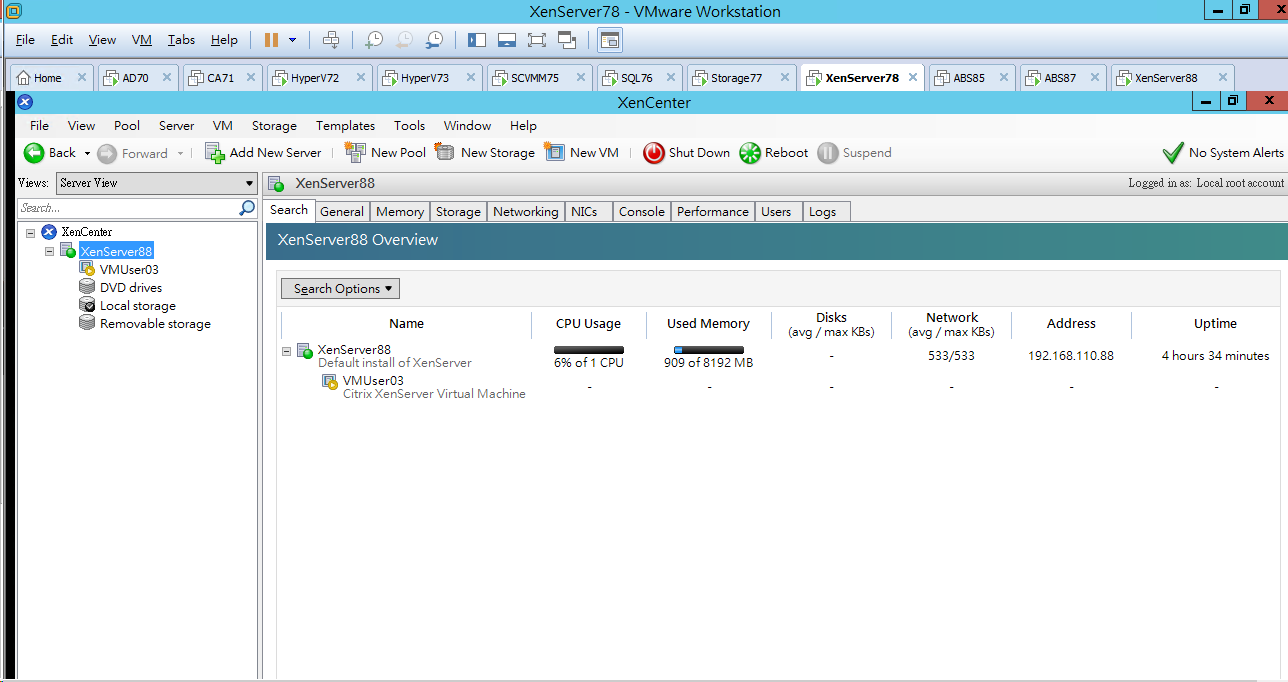Image resolution: width=1288 pixels, height=682 pixels.
Task: Open the snapshot manager icon
Action: click(x=434, y=40)
